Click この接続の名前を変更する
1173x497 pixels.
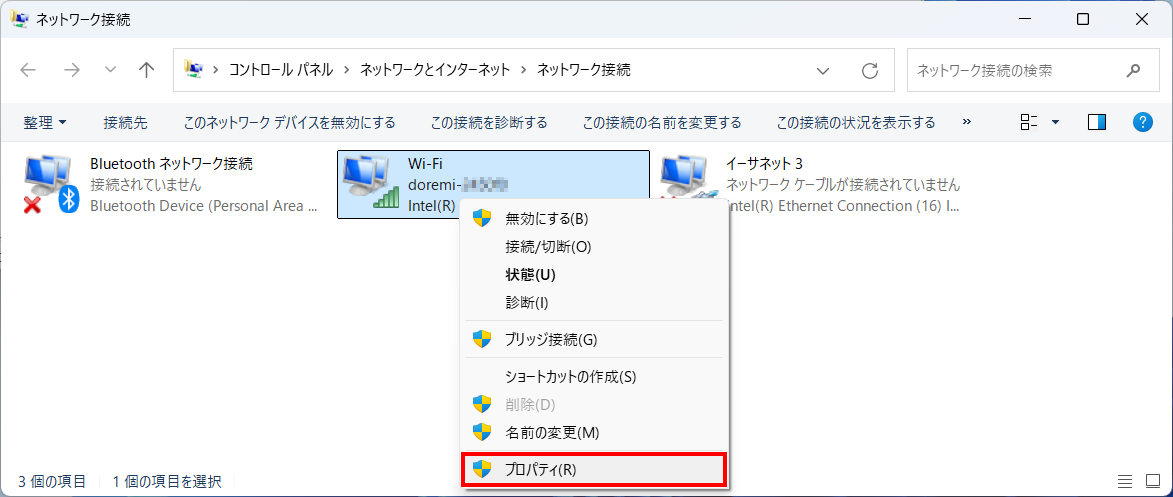662,122
